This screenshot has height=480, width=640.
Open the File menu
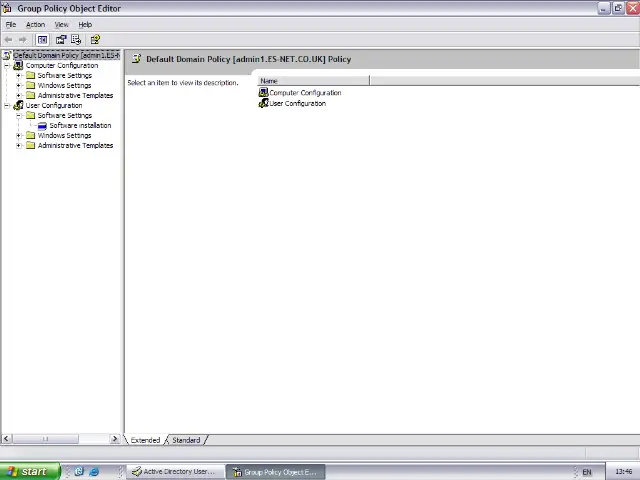click(x=11, y=24)
